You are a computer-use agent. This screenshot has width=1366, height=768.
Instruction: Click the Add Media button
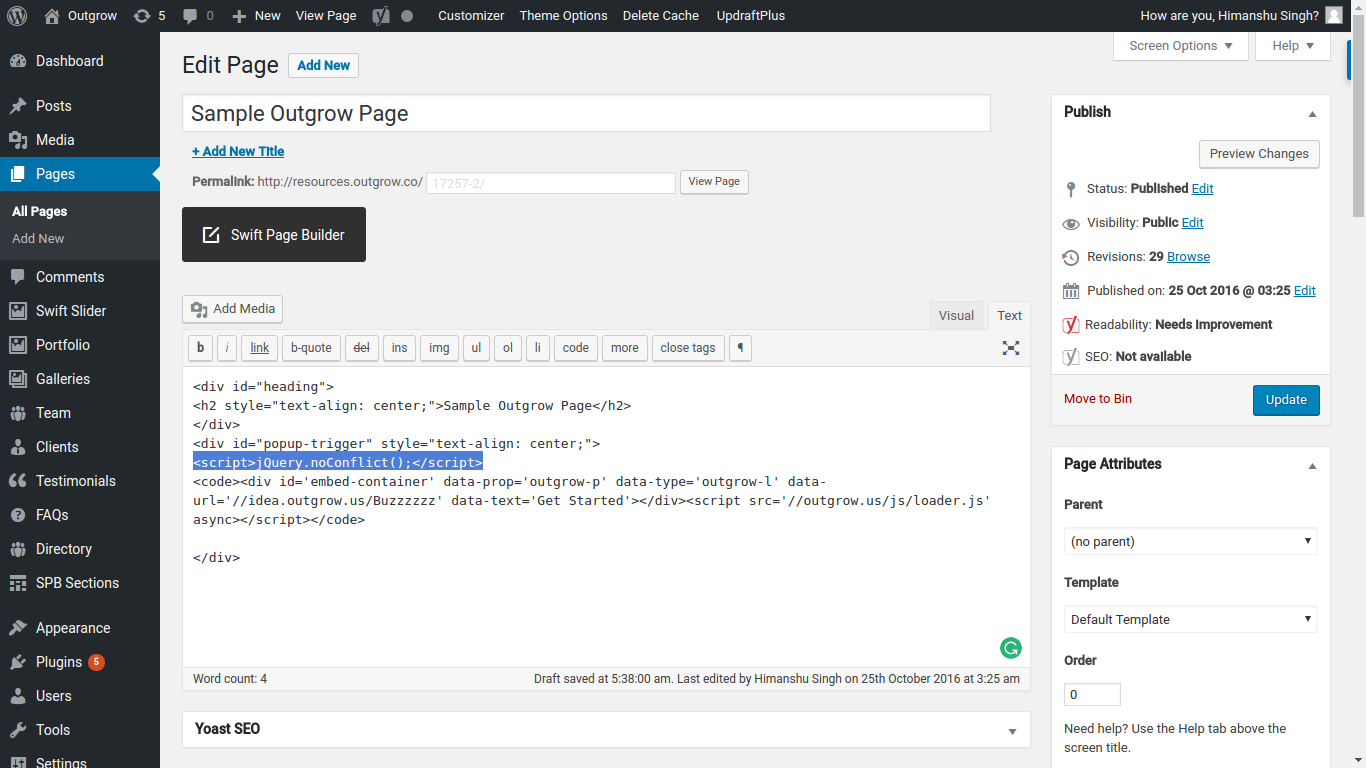click(x=233, y=309)
